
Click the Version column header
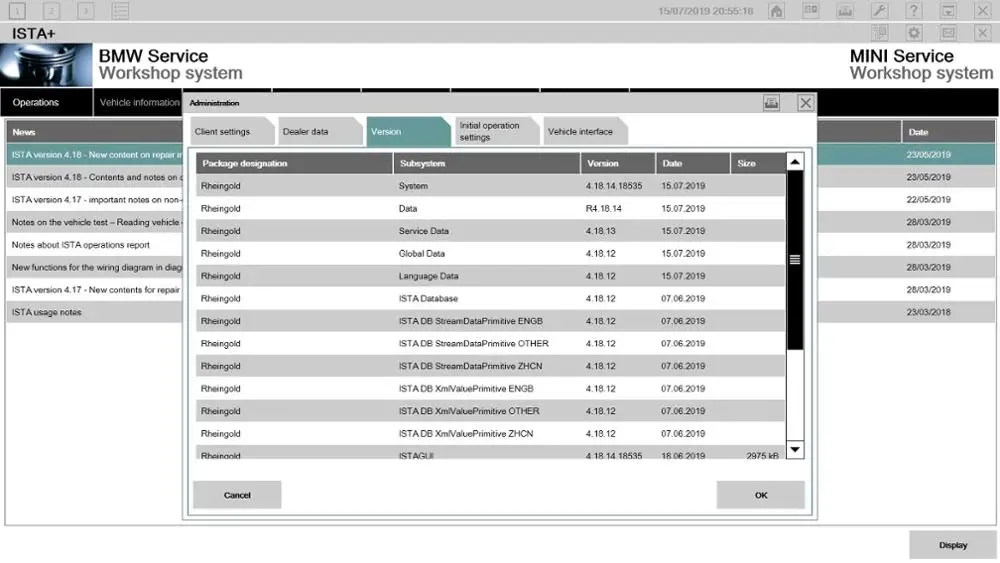click(x=618, y=163)
